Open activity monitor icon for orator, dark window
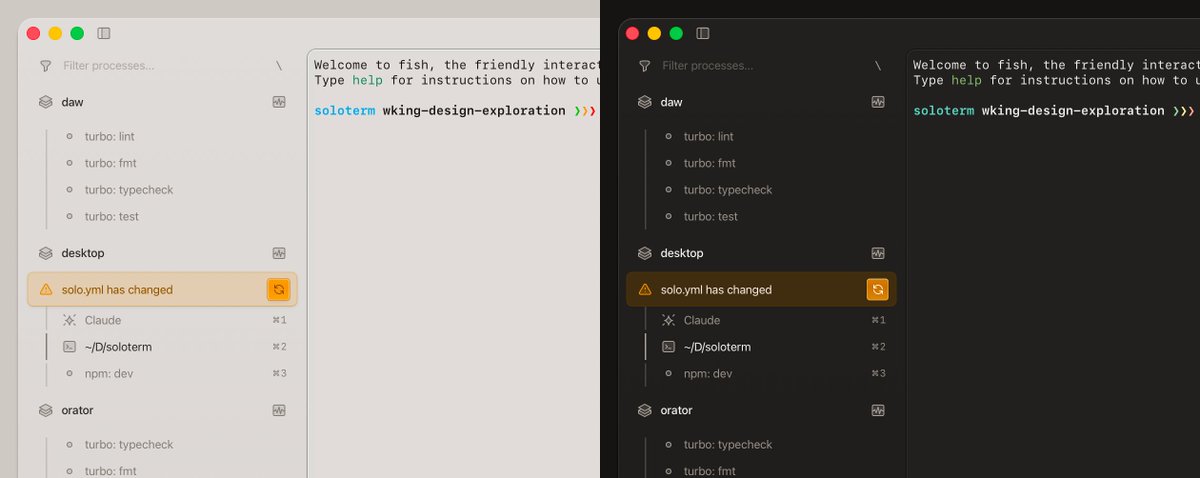1200x478 pixels. pyautogui.click(x=878, y=410)
